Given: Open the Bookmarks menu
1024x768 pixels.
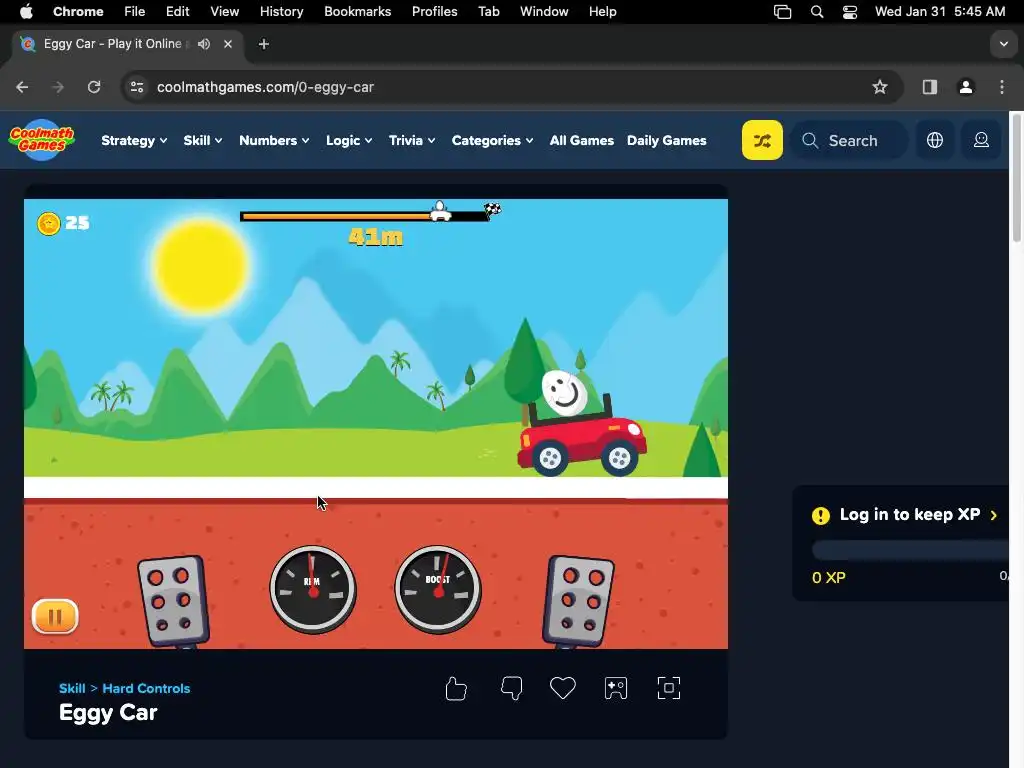Looking at the screenshot, I should pyautogui.click(x=357, y=11).
